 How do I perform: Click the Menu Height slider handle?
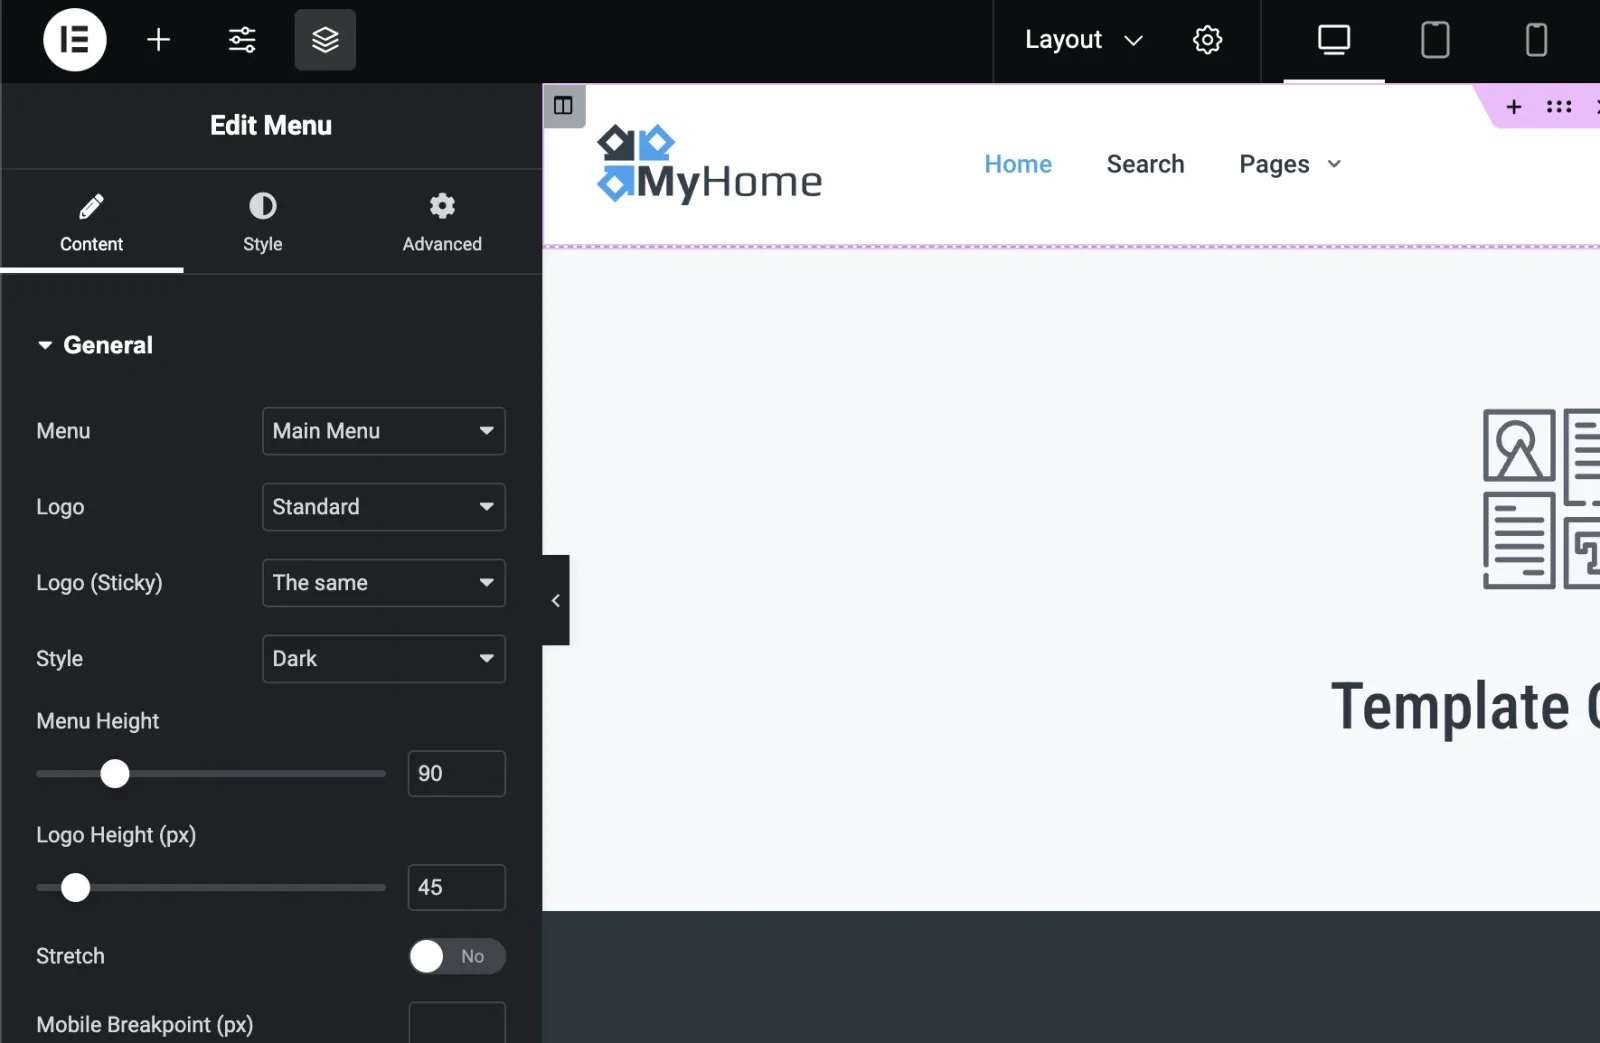point(115,774)
